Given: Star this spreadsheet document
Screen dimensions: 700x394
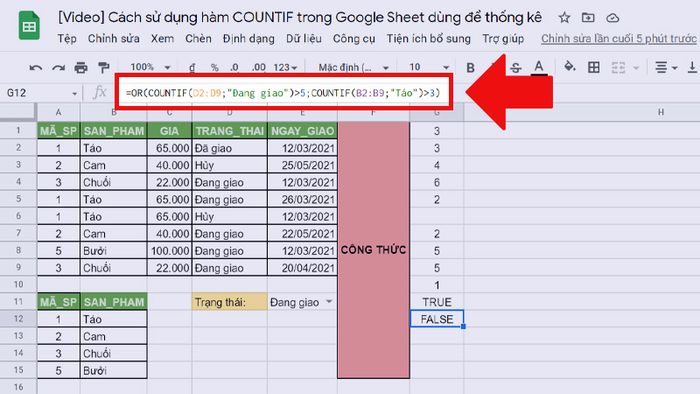Looking at the screenshot, I should tap(564, 18).
